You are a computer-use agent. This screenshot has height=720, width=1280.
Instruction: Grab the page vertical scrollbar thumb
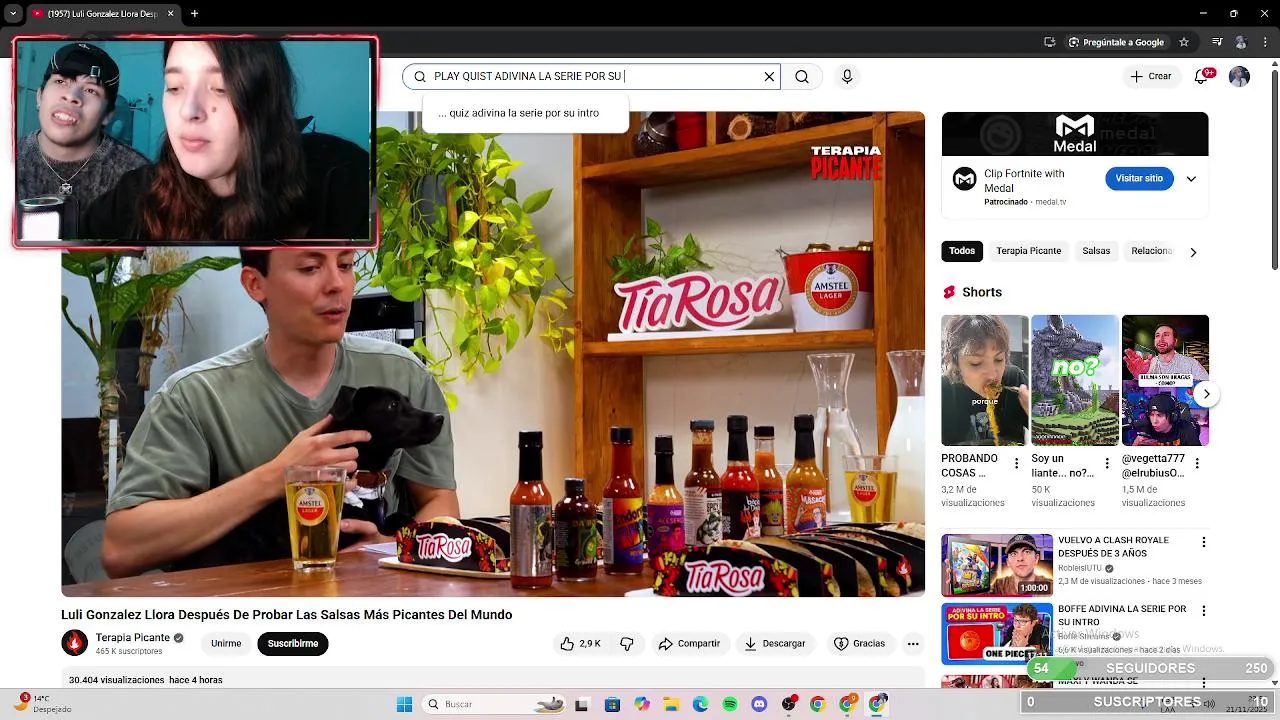click(x=1274, y=170)
